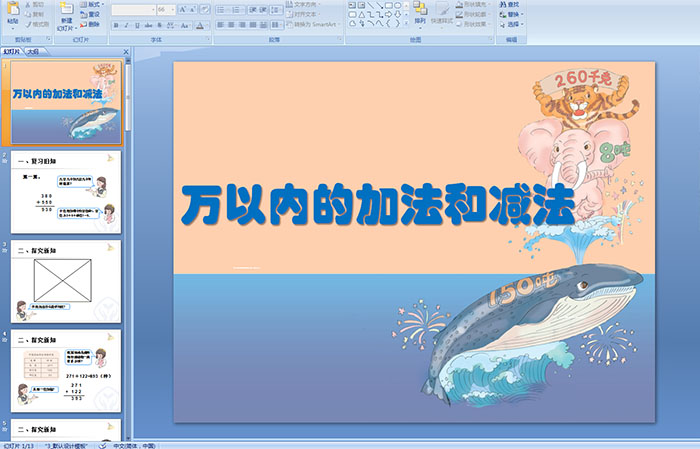Viewport: 700px width, 449px height.
Task: Expand the shapes gallery with the More arrow
Action: (x=406, y=24)
